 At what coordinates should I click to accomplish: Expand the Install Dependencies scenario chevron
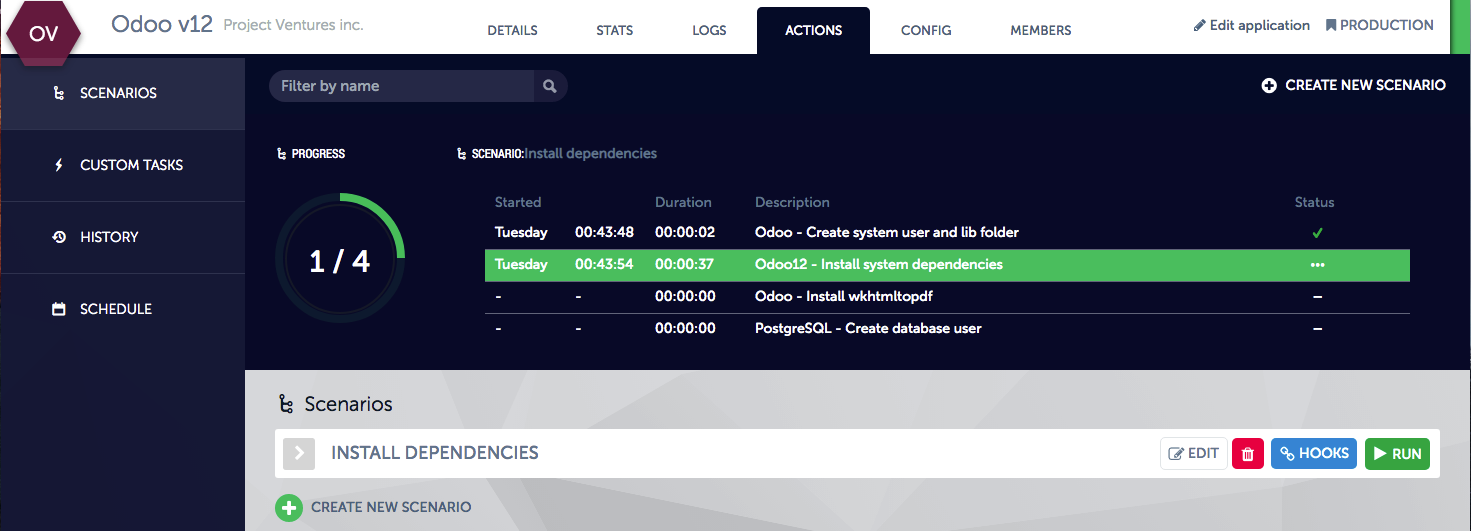pos(299,454)
